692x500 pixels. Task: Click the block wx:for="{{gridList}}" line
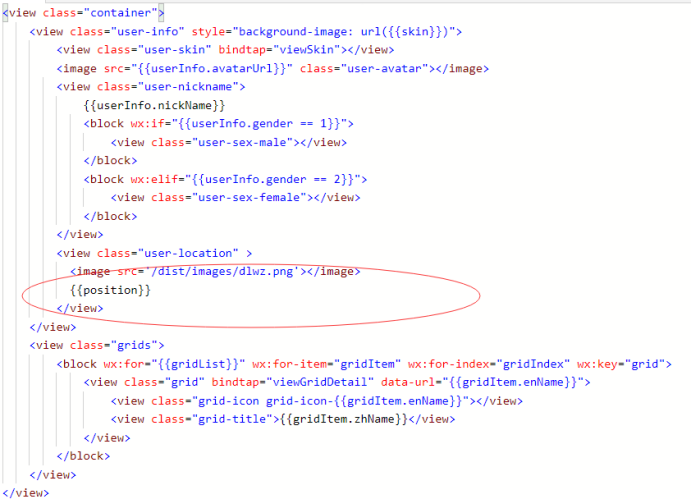364,364
